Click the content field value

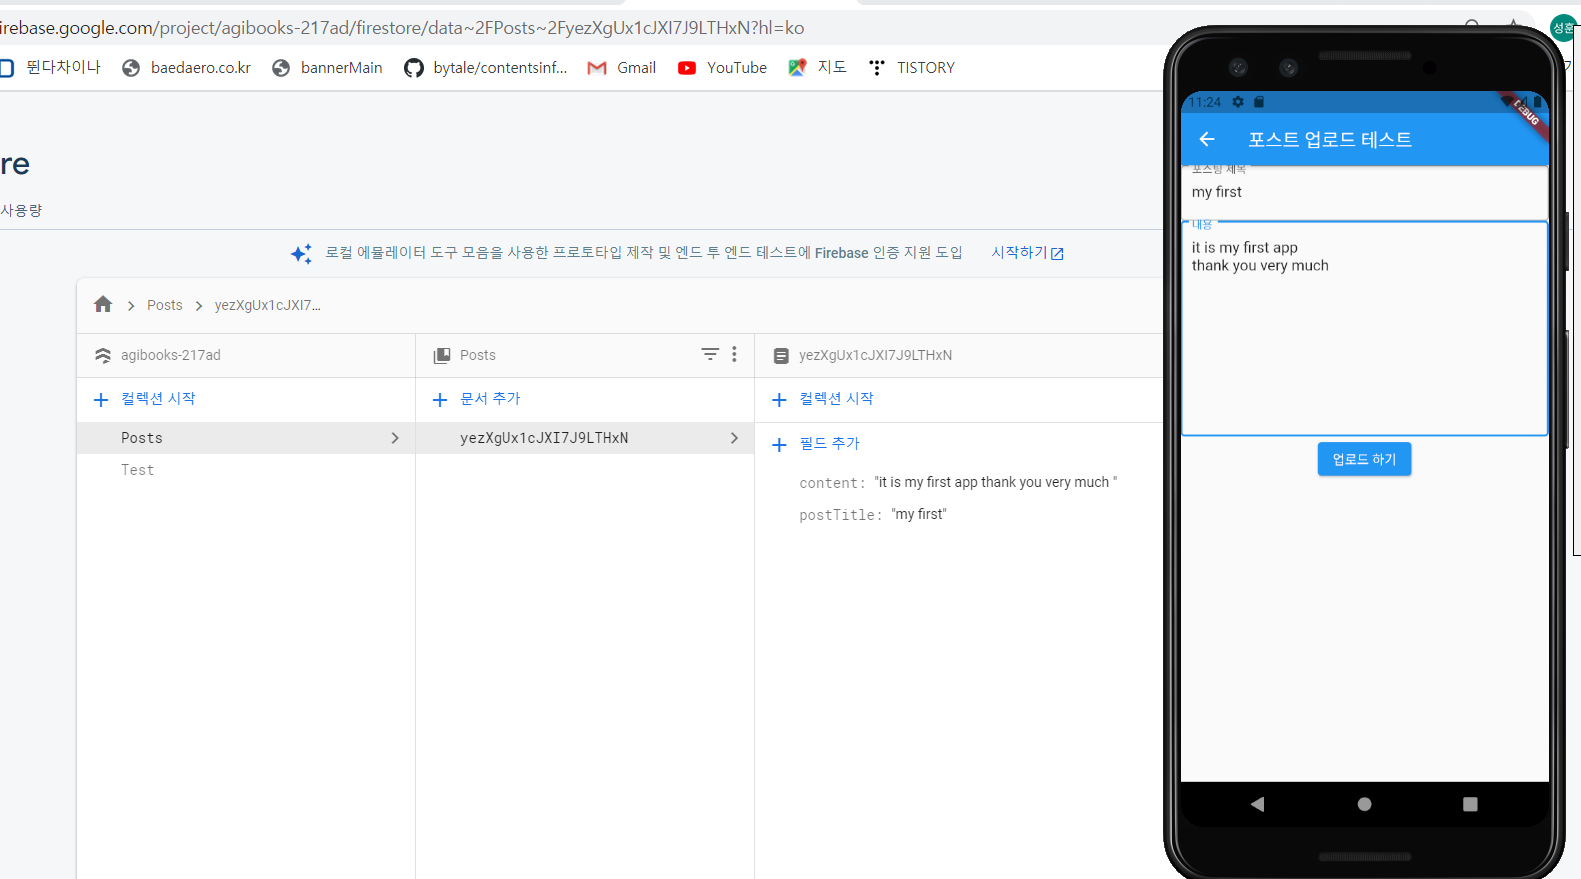[x=996, y=482]
